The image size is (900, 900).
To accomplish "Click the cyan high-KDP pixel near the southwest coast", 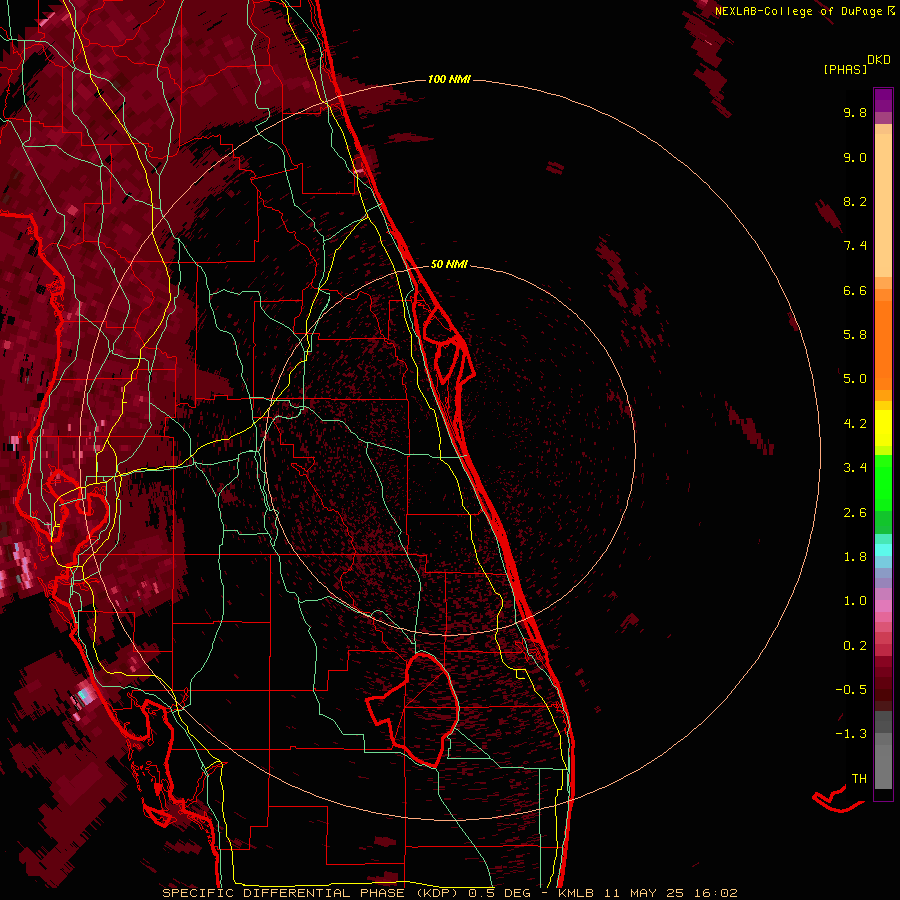I will 84,695.
